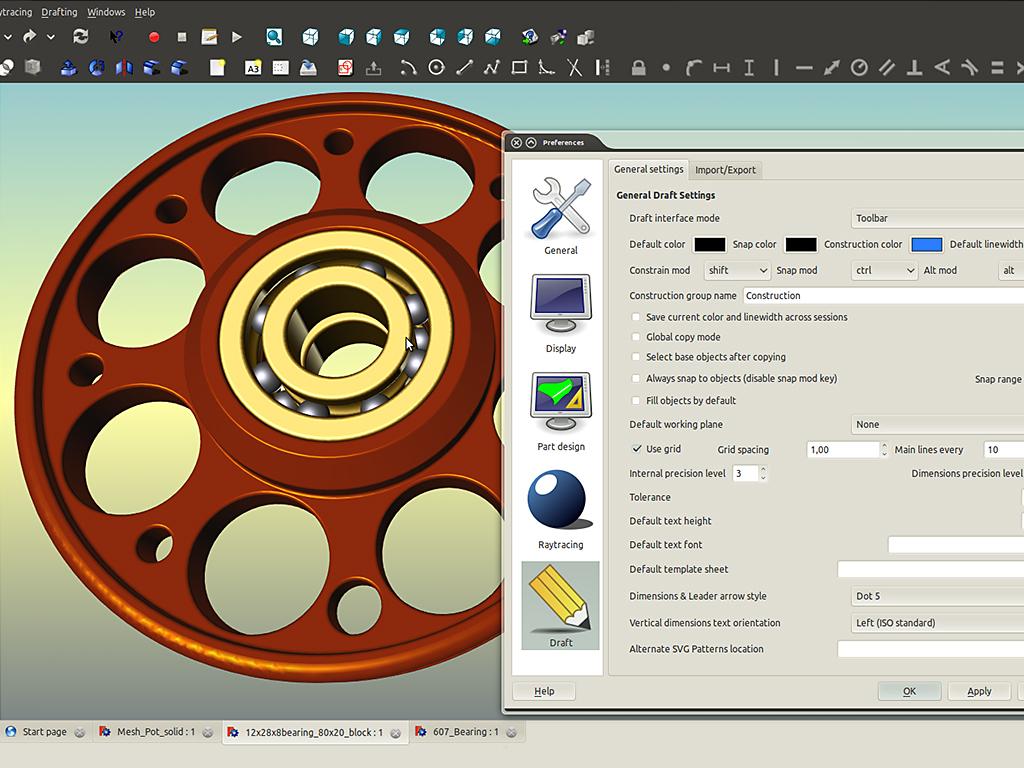Apply the radius constraint icon
This screenshot has width=1024, height=768.
pyautogui.click(x=859, y=67)
